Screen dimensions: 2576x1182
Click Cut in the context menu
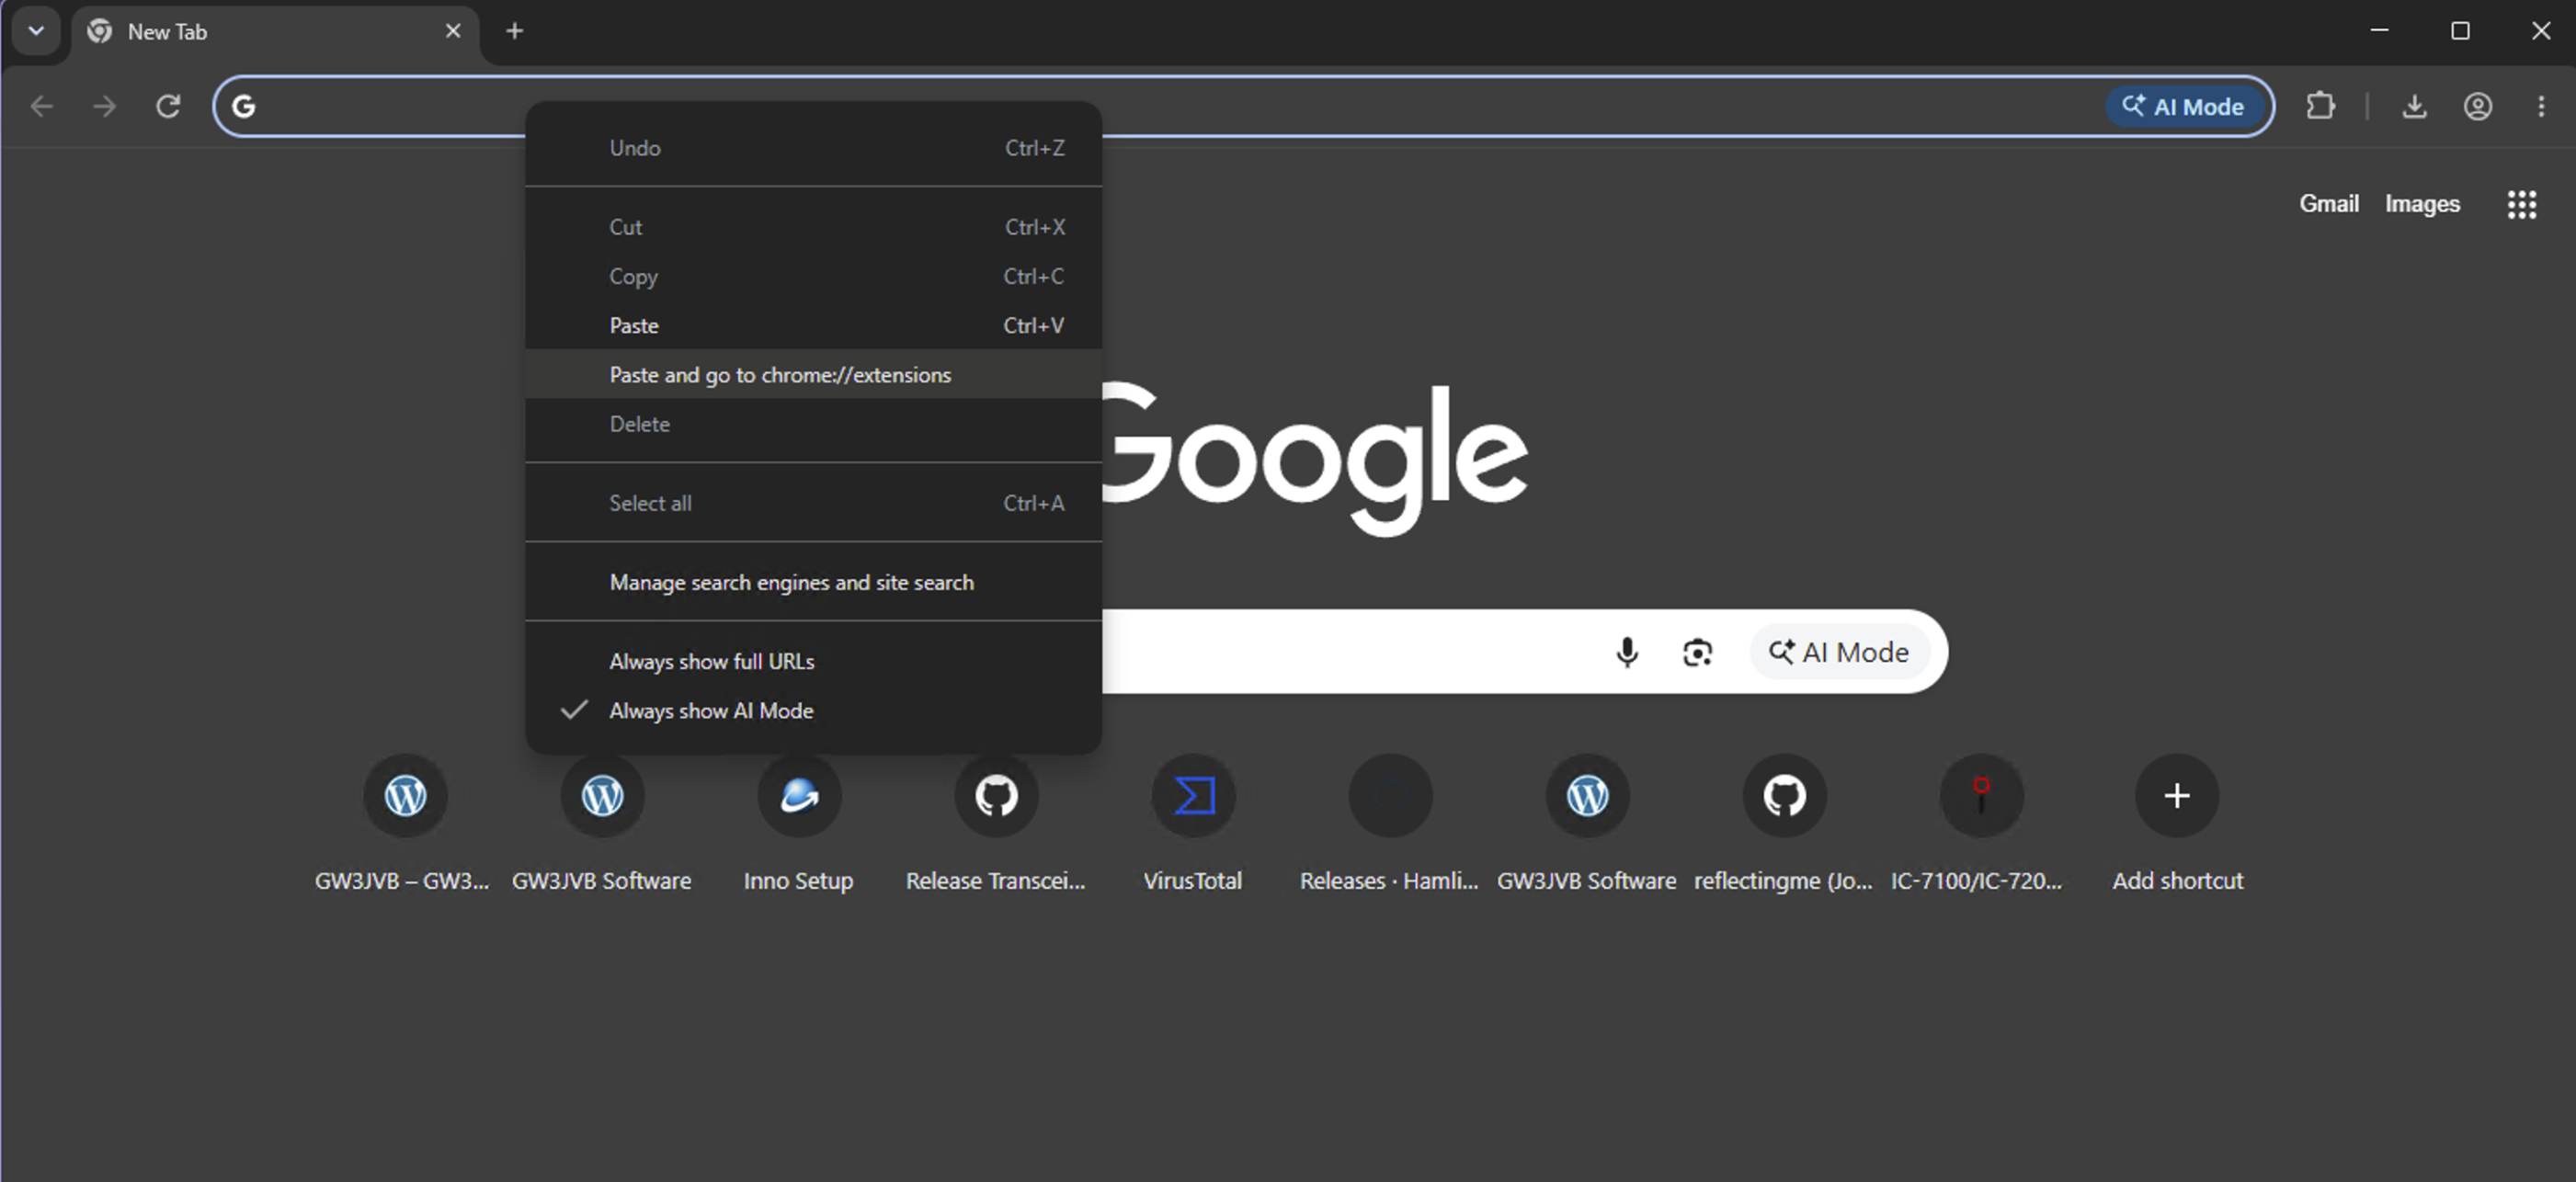813,227
